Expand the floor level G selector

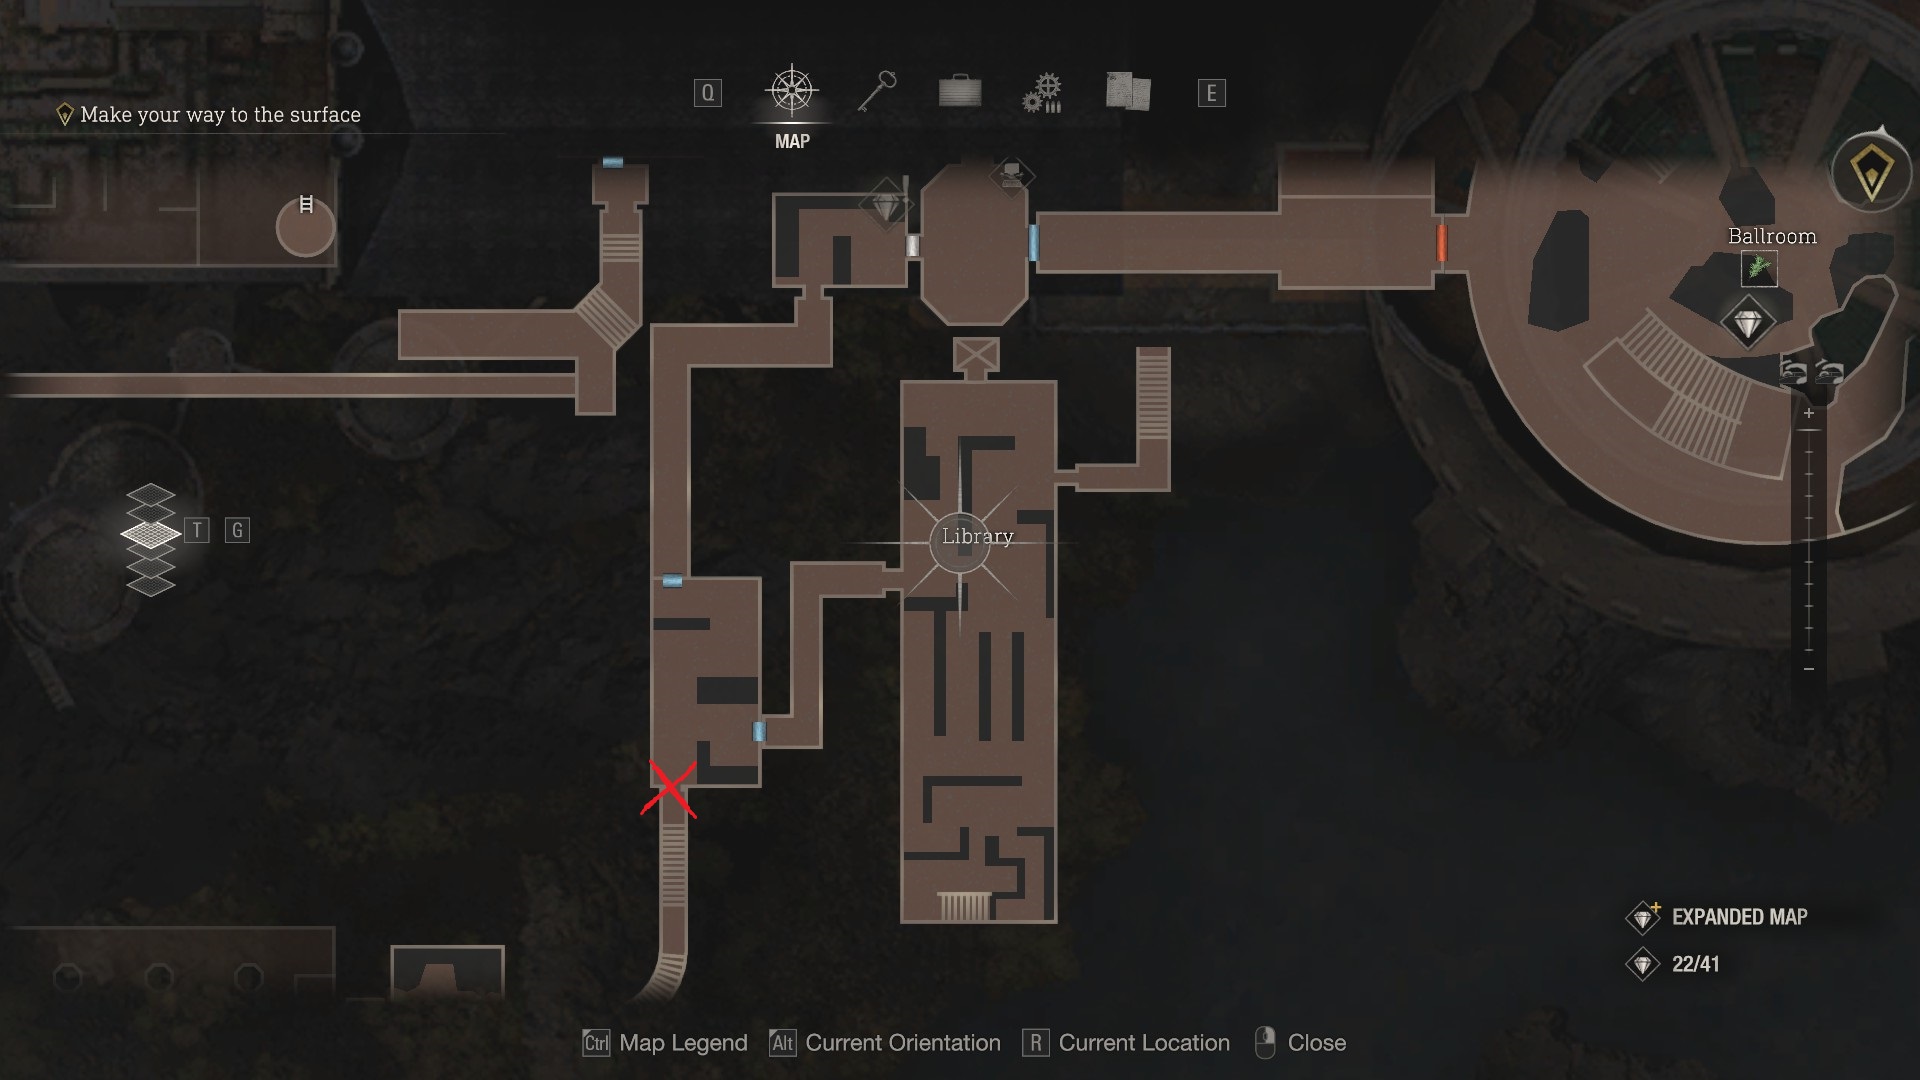tap(237, 530)
